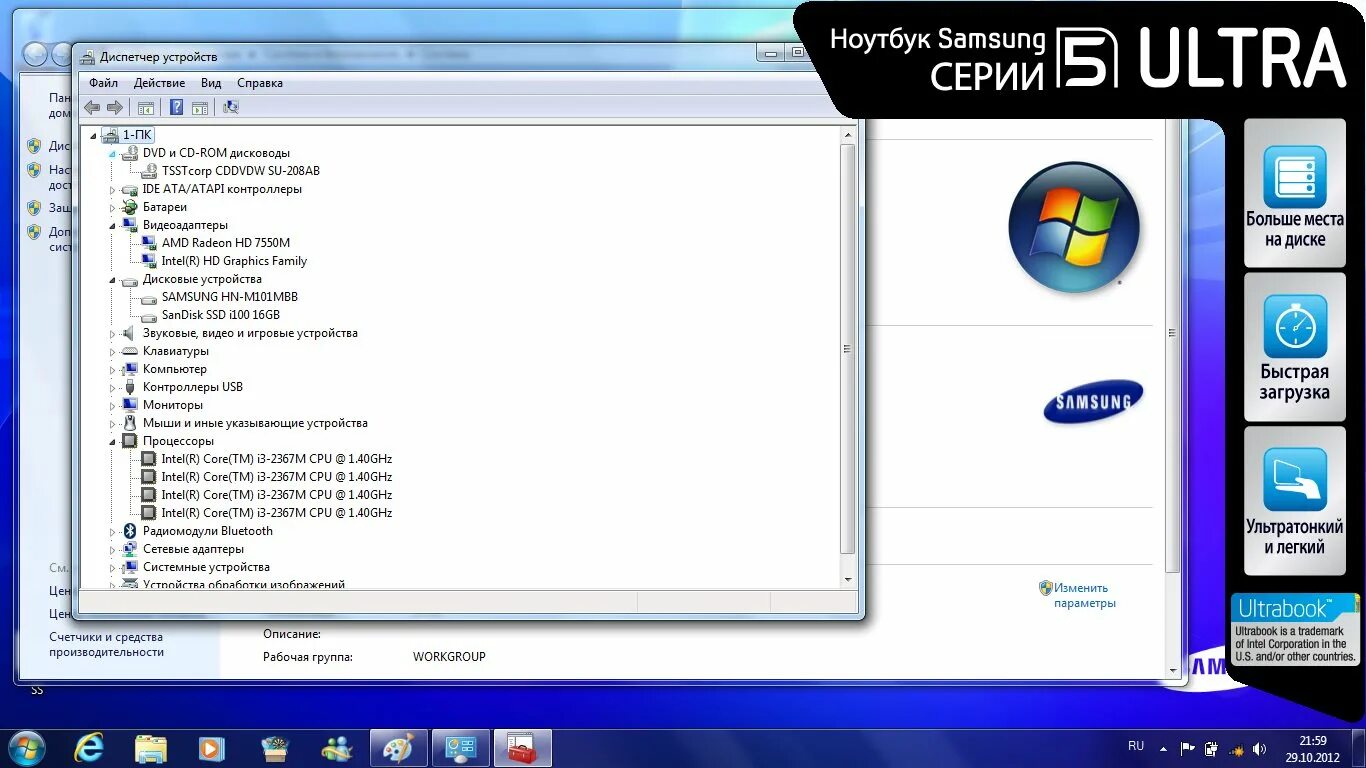Click the Мыши и иные указывающие устройства icon
The height and width of the screenshot is (768, 1366).
(129, 423)
